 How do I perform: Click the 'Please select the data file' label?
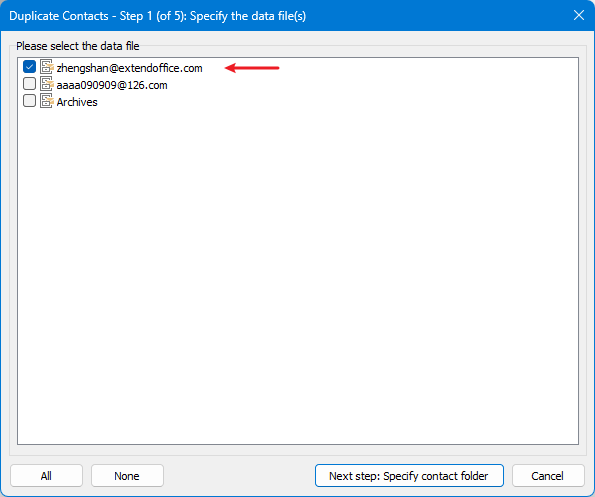[78, 46]
